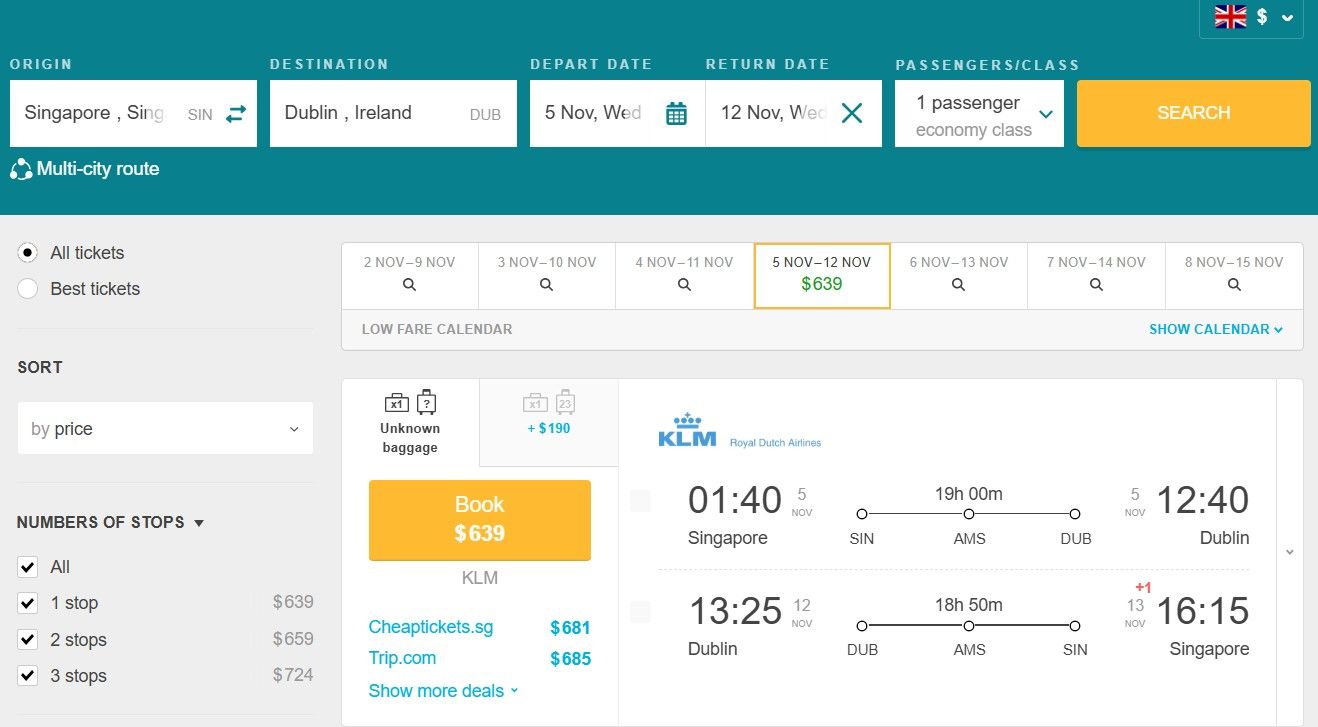Screen dimensions: 1318x727
Task: Expand flight details chevron on right
Action: [1290, 552]
